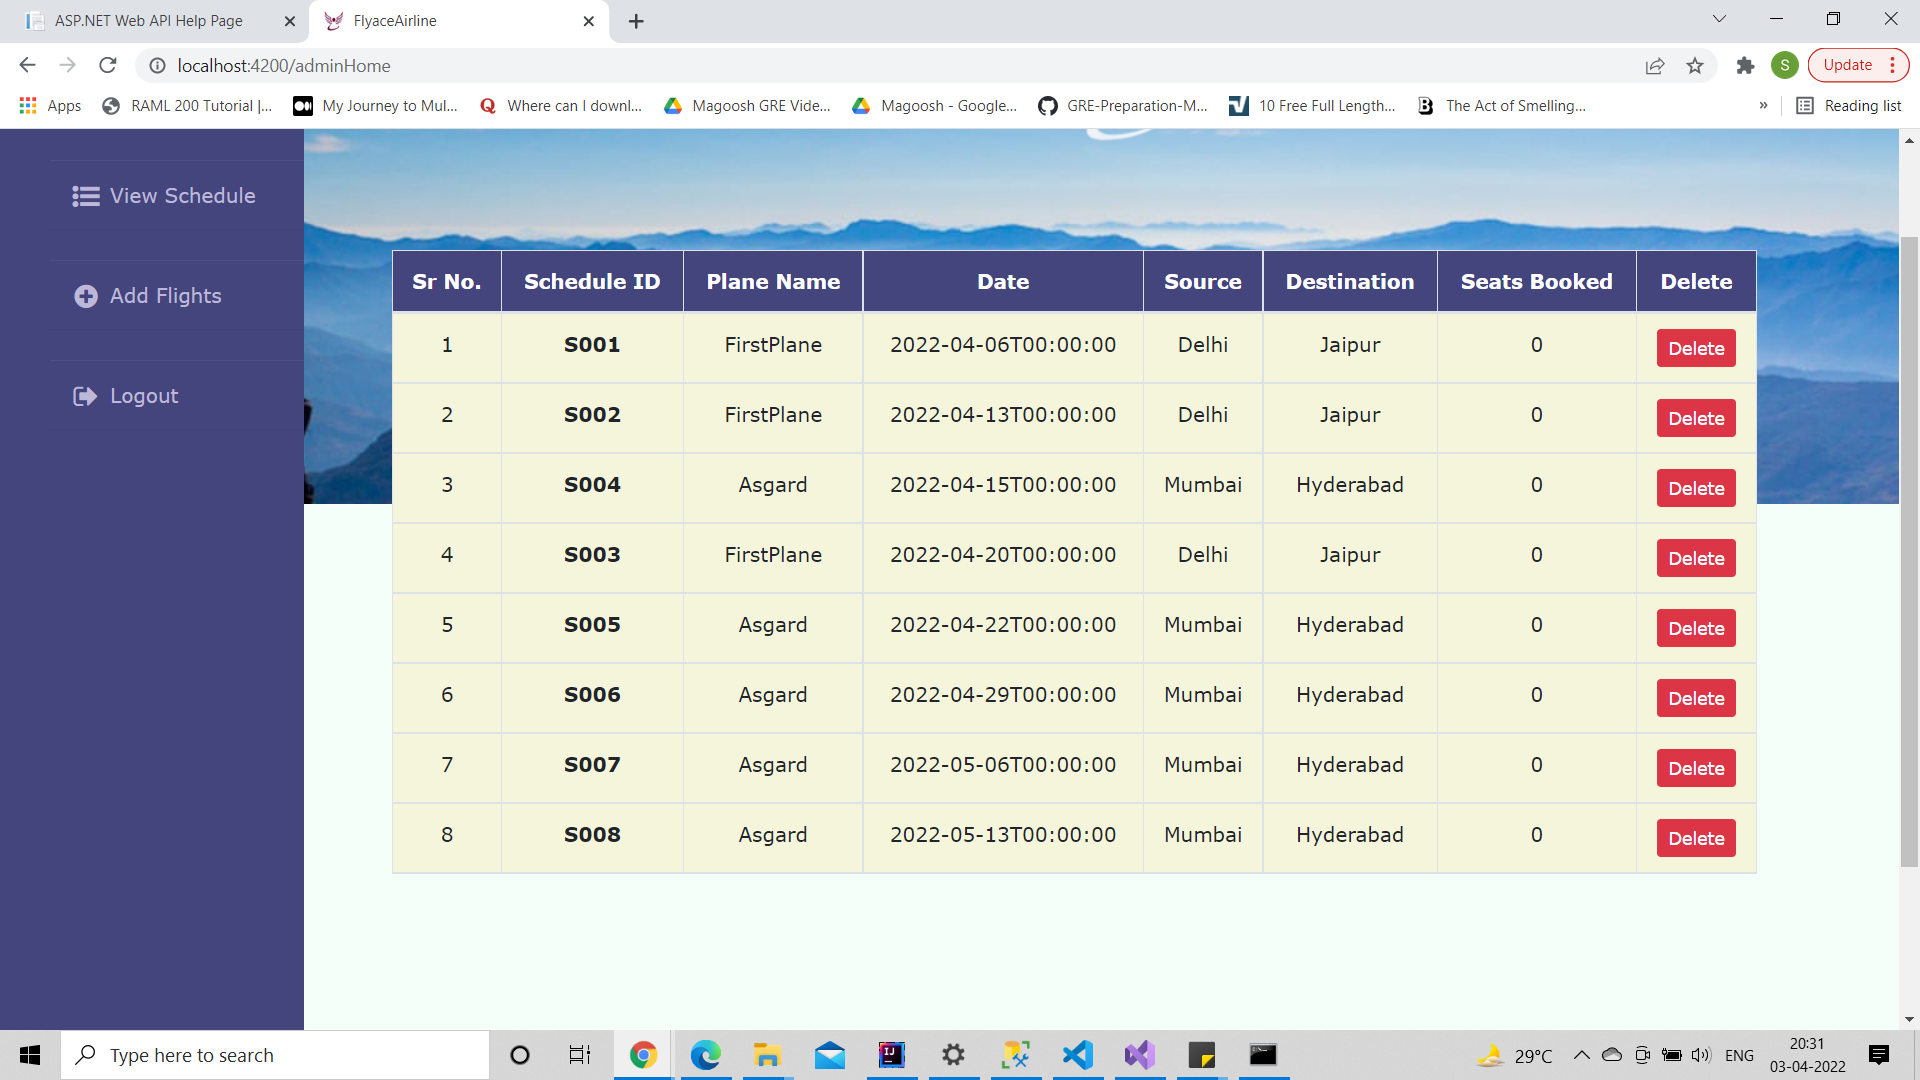This screenshot has width=1920, height=1080.
Task: Open the share icon in address bar
Action: [1655, 65]
